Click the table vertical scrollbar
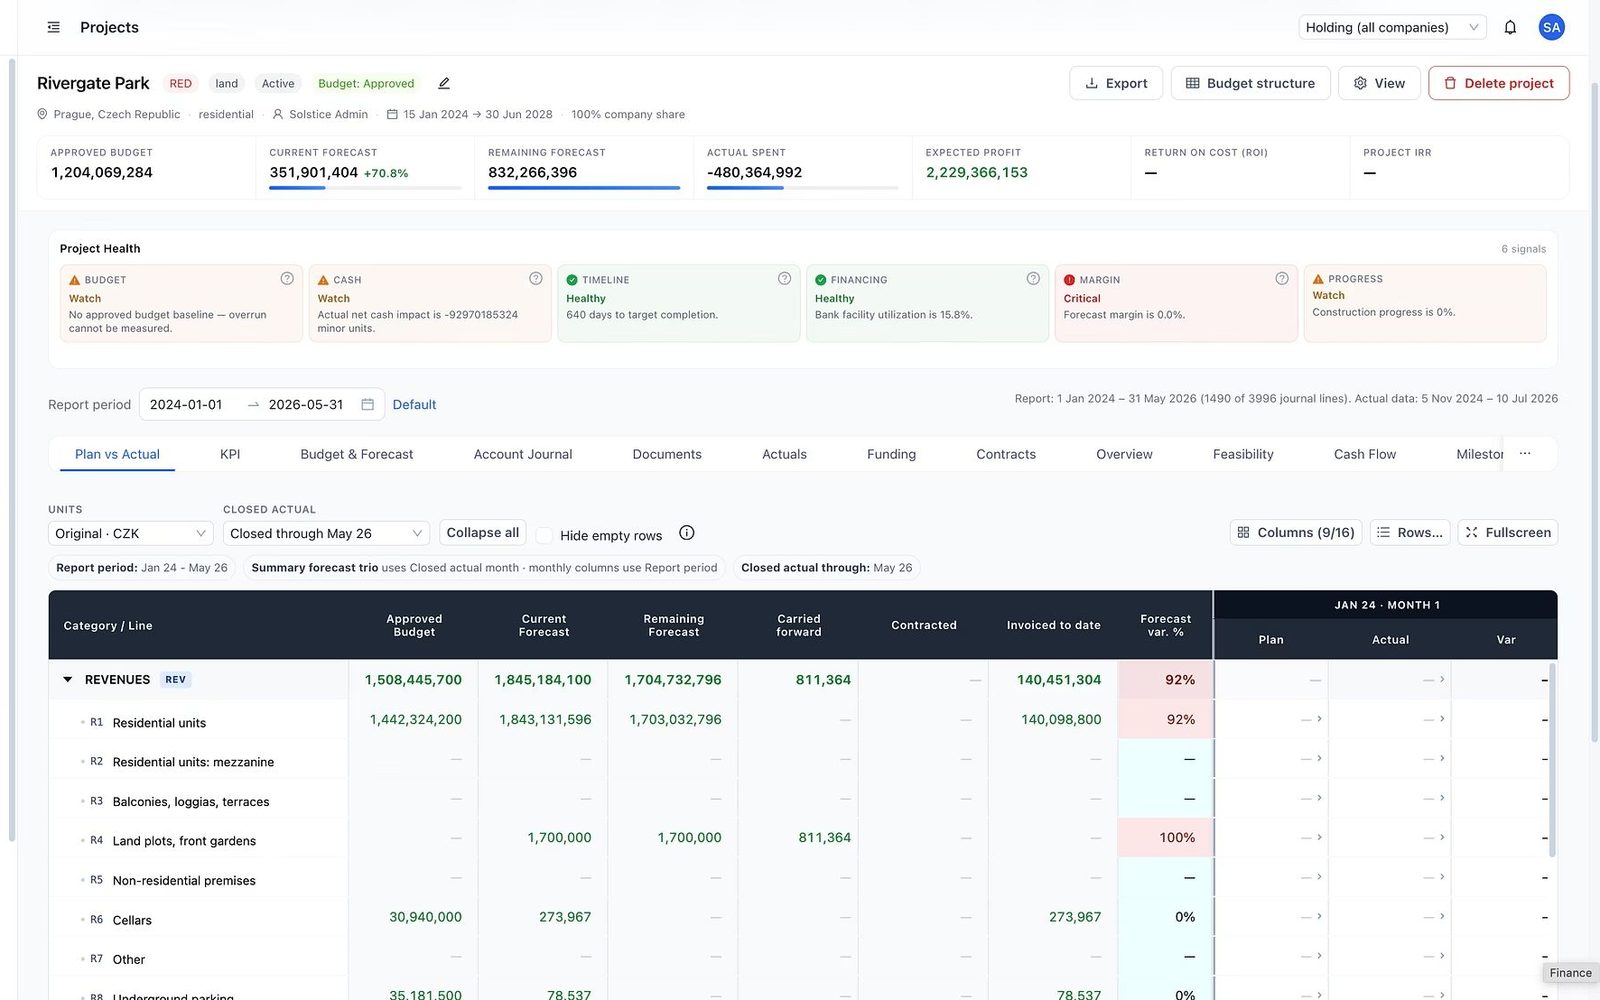Viewport: 1600px width, 1000px height. (1552, 760)
